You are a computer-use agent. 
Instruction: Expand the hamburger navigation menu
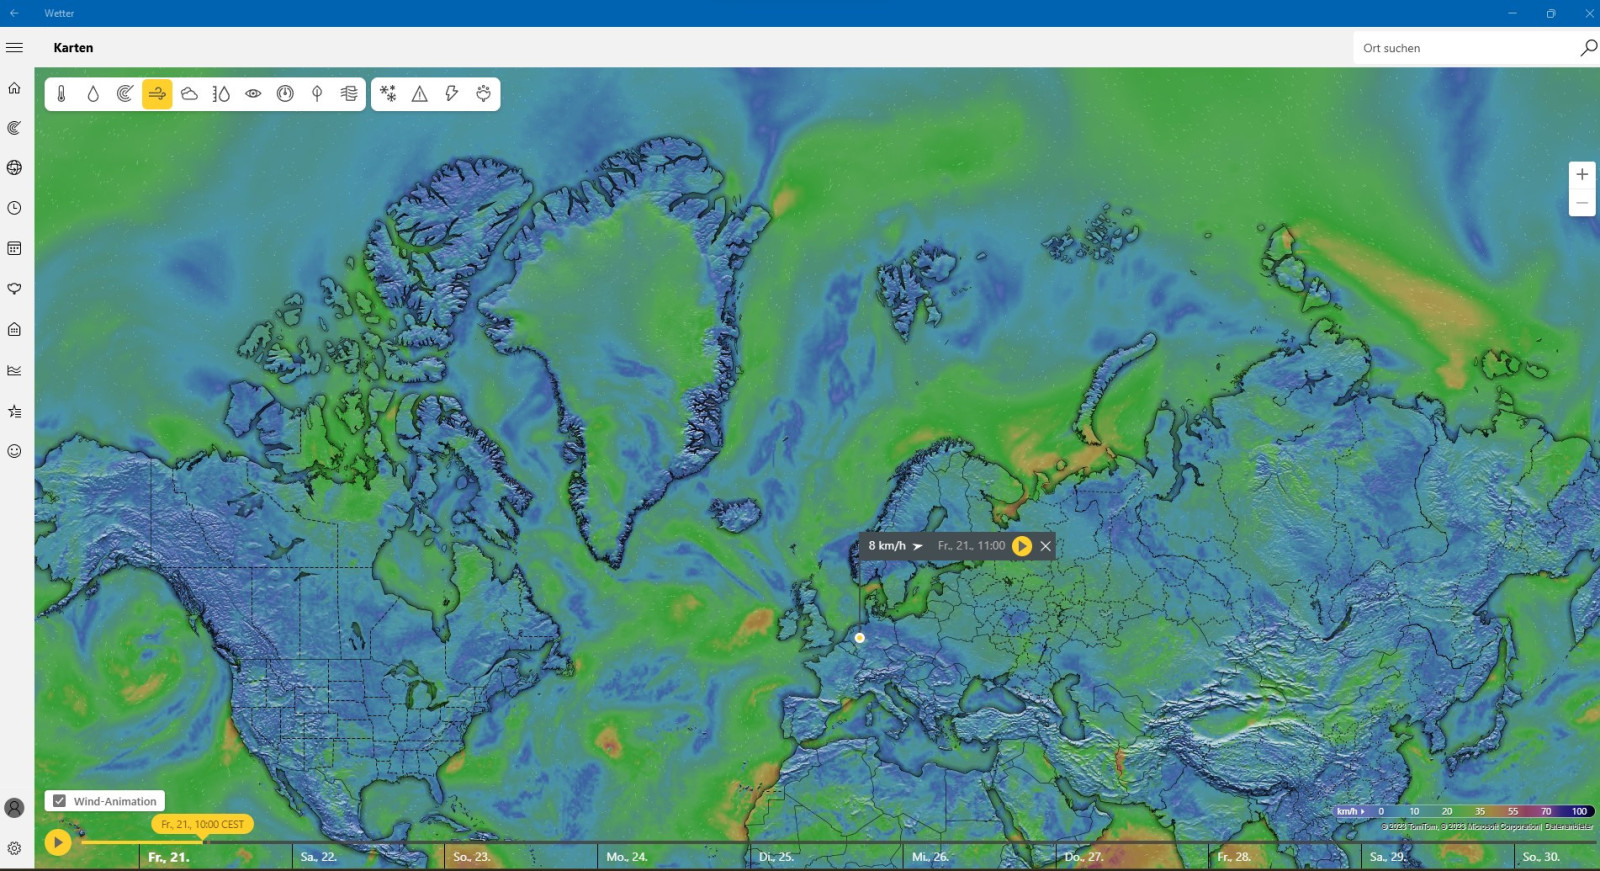(14, 48)
